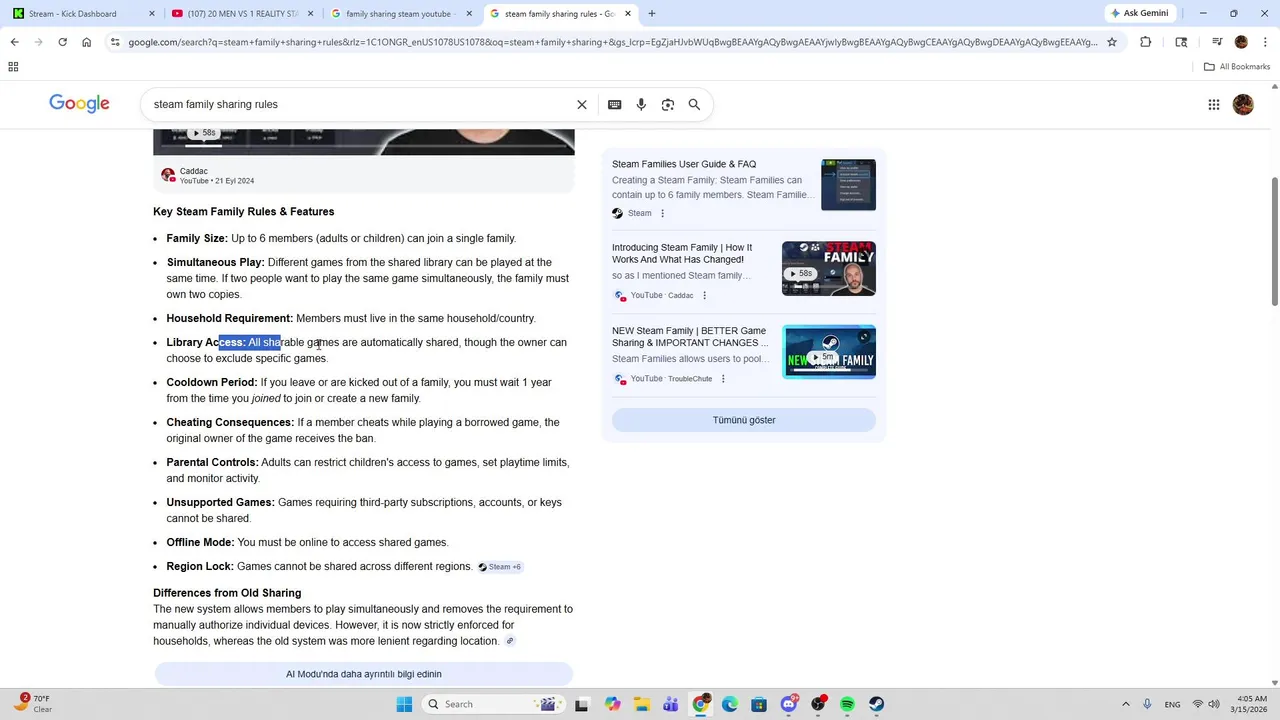Start voice search with the microphone
The width and height of the screenshot is (1280, 720).
[641, 104]
